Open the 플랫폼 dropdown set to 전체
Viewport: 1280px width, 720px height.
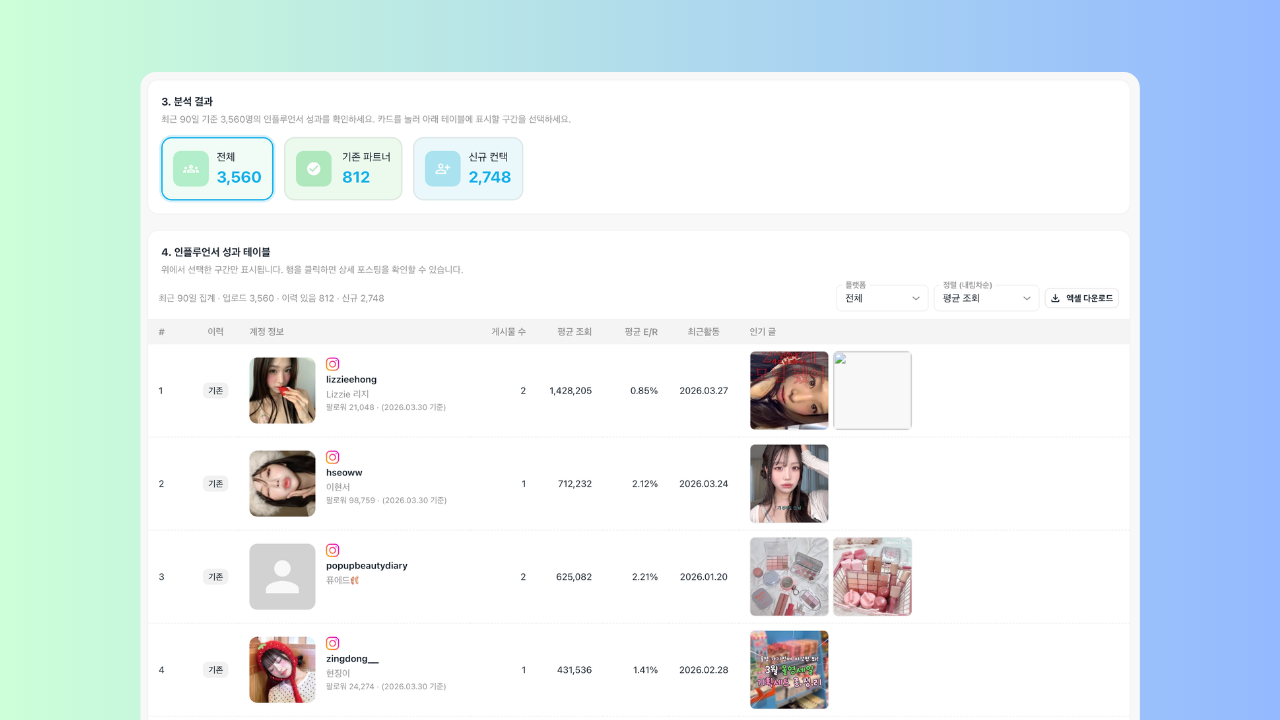click(882, 298)
